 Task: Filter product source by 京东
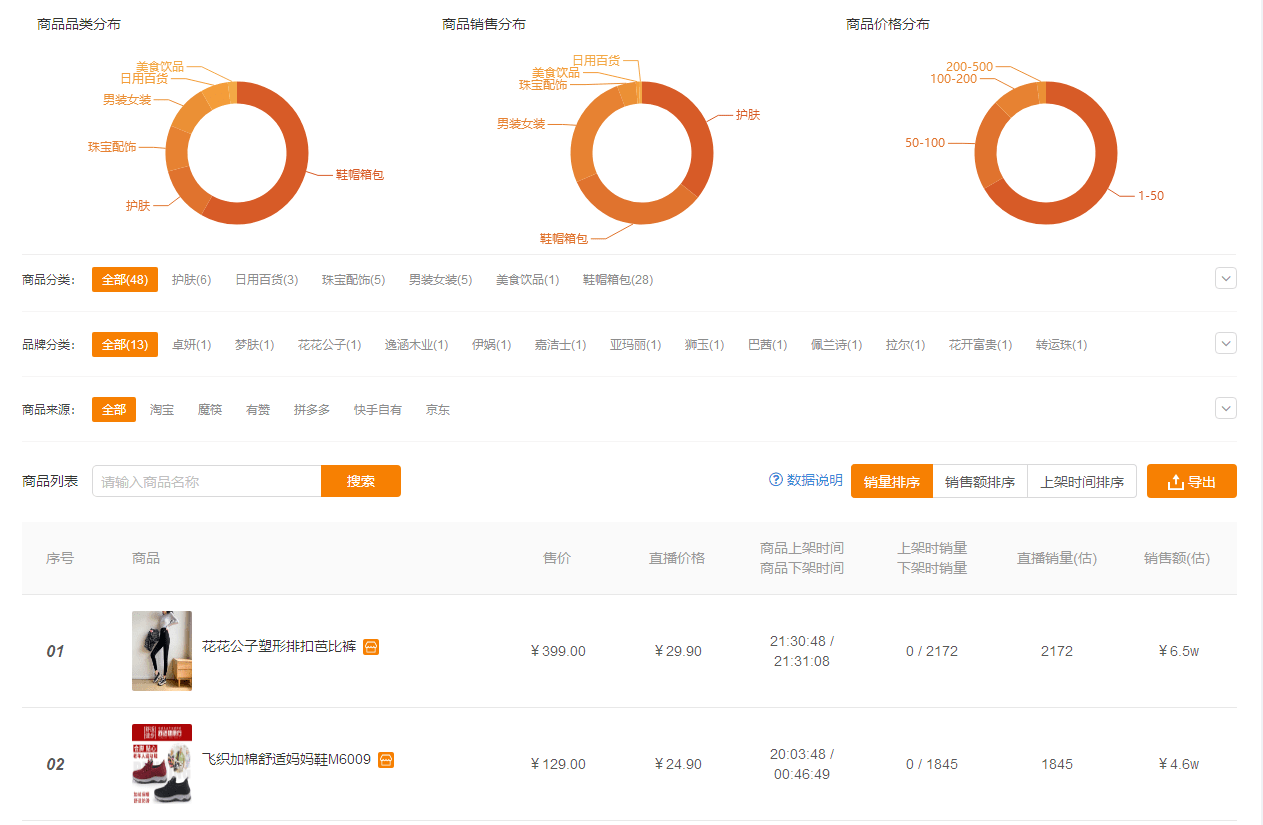(438, 410)
